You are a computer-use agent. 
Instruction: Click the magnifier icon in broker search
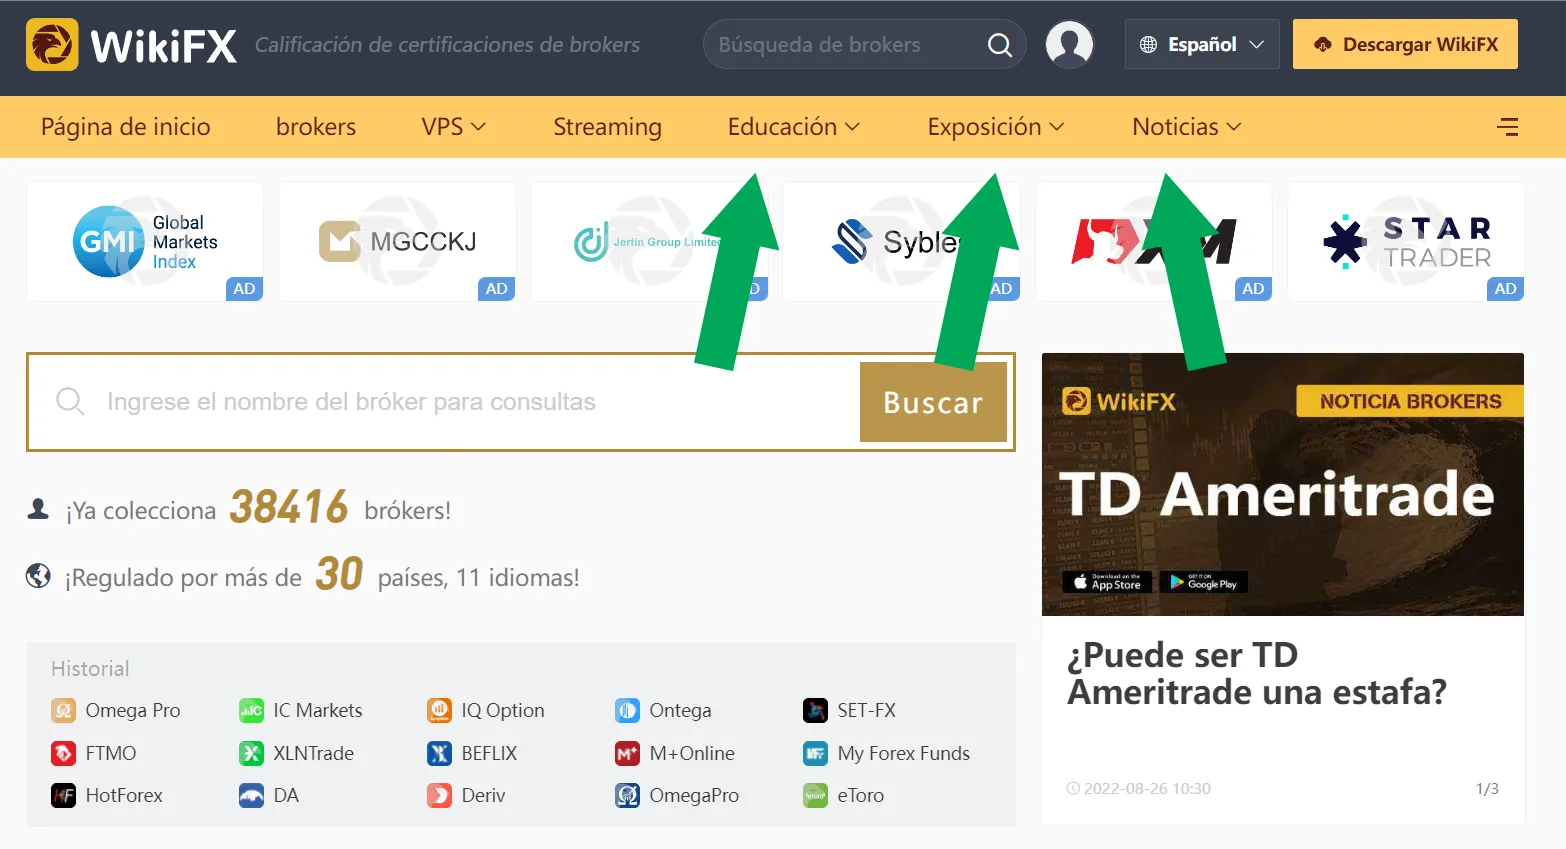point(999,45)
